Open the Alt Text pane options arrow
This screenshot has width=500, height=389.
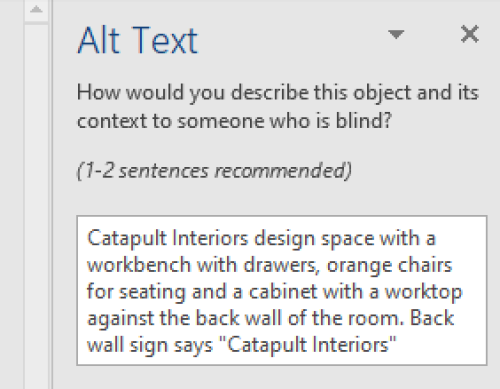pos(396,34)
